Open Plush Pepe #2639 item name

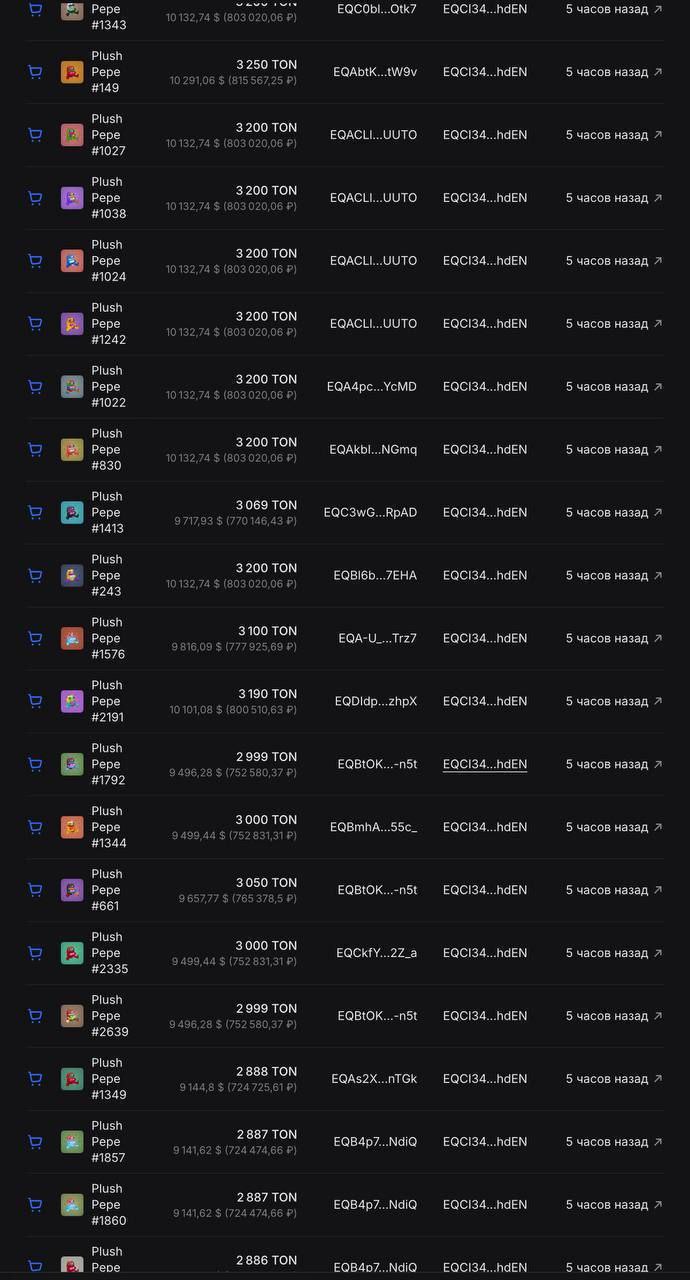110,1017
